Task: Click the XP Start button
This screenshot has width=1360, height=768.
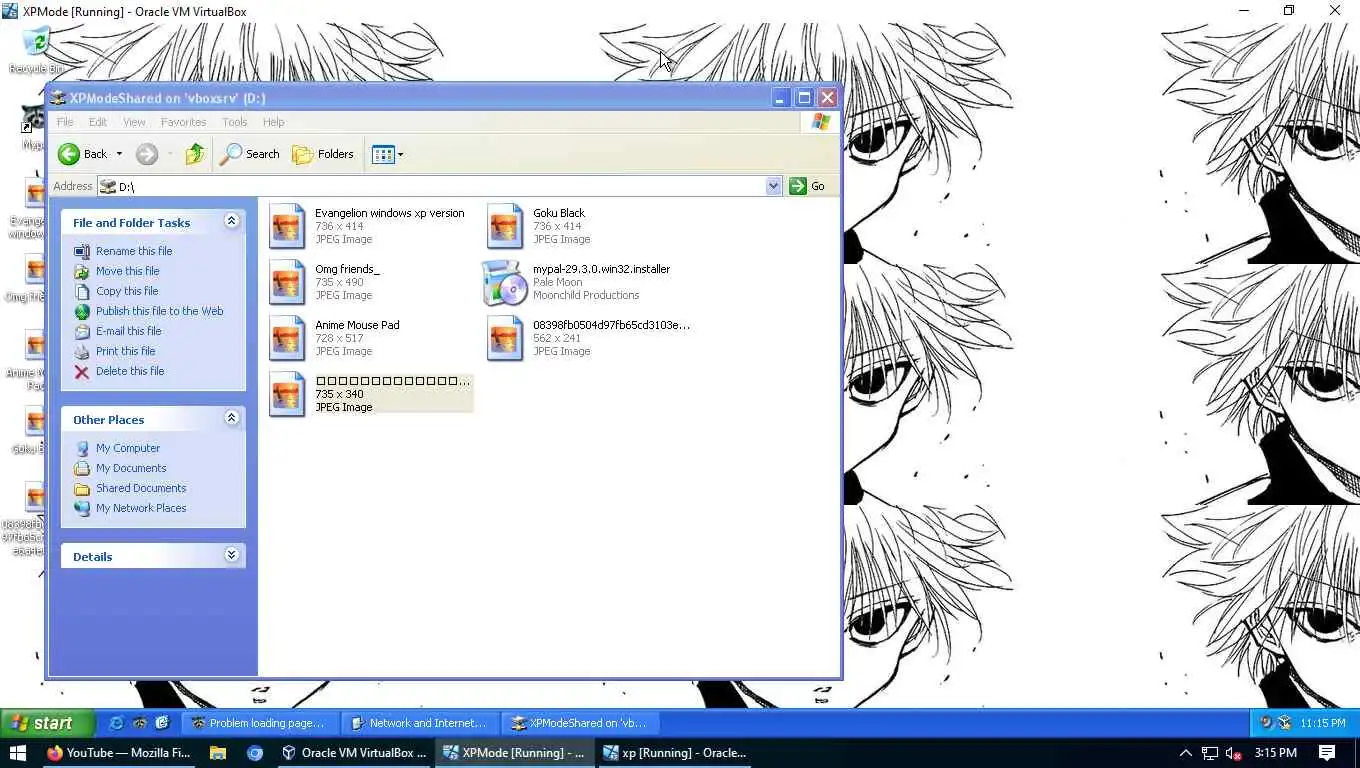Action: (x=47, y=723)
